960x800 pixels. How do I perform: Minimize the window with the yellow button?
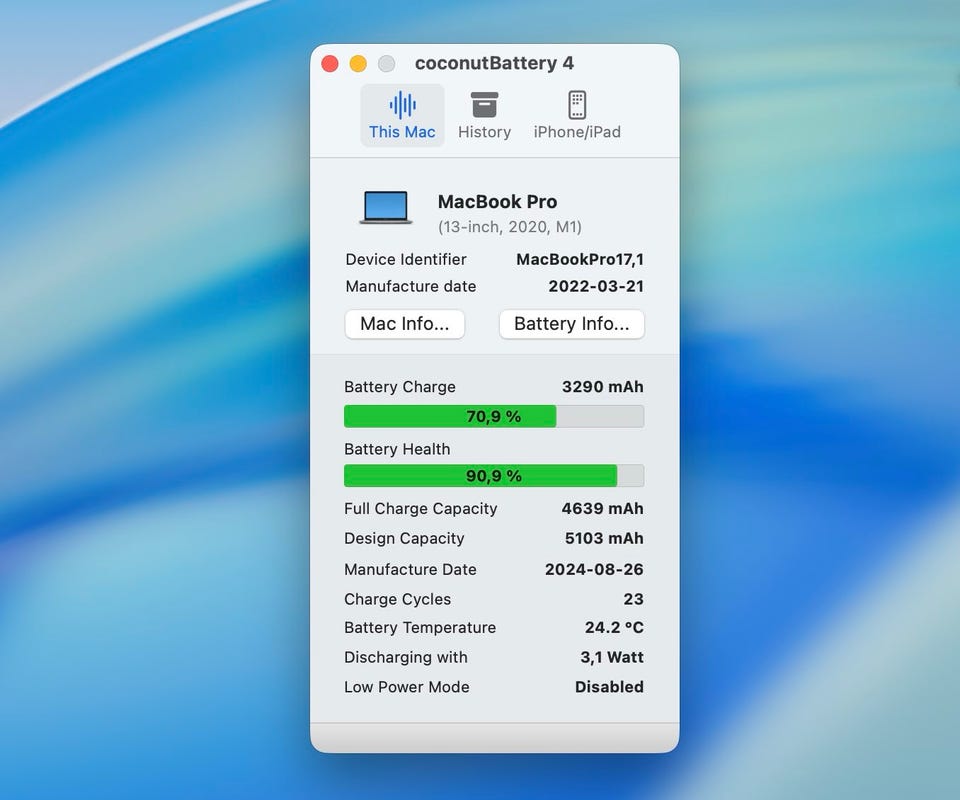358,64
